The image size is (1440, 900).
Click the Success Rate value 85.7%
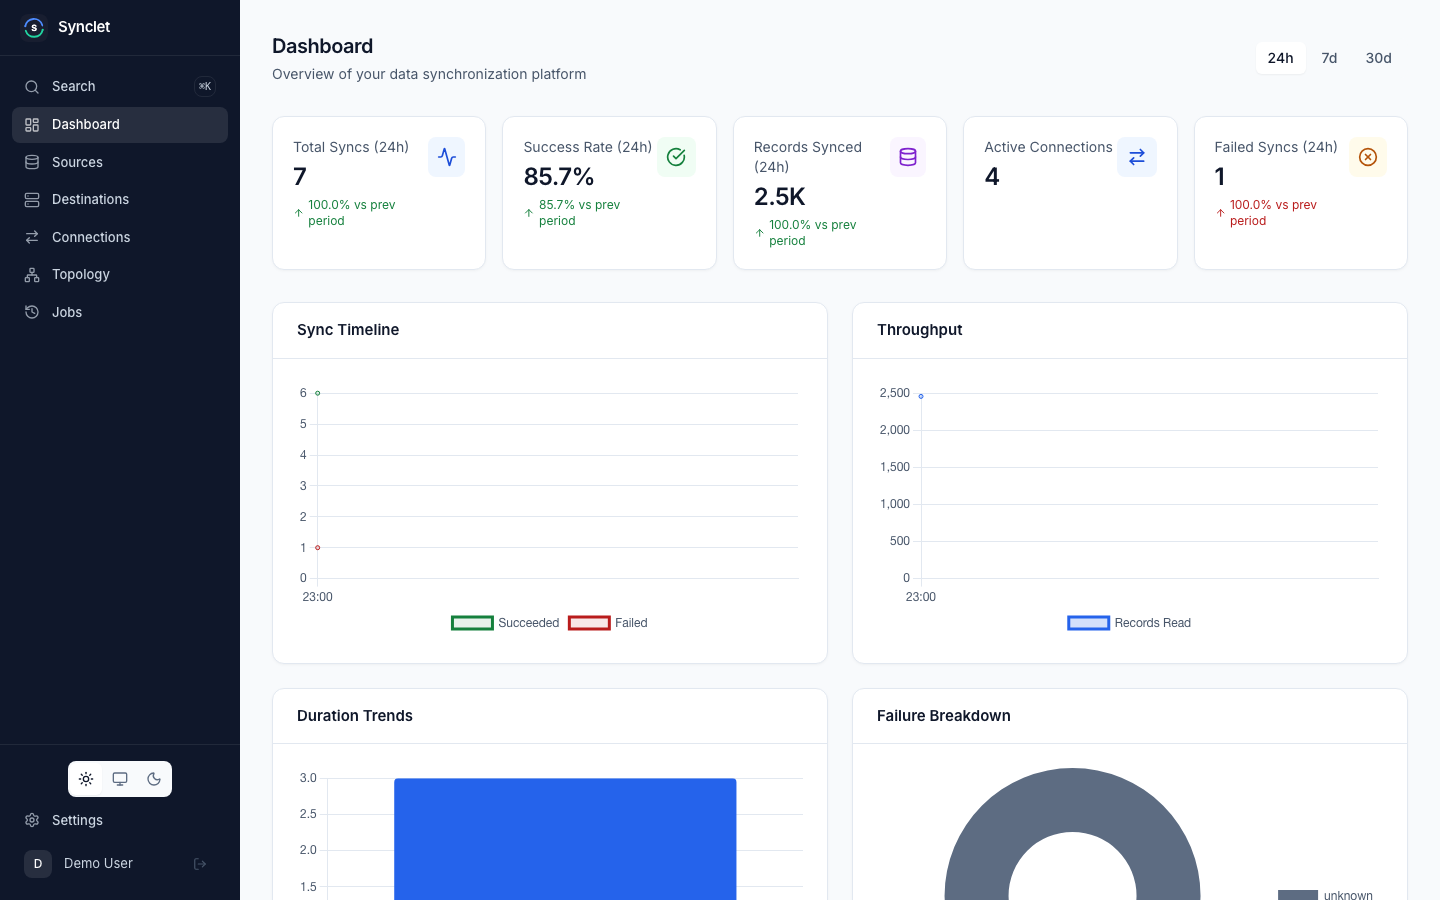(559, 177)
